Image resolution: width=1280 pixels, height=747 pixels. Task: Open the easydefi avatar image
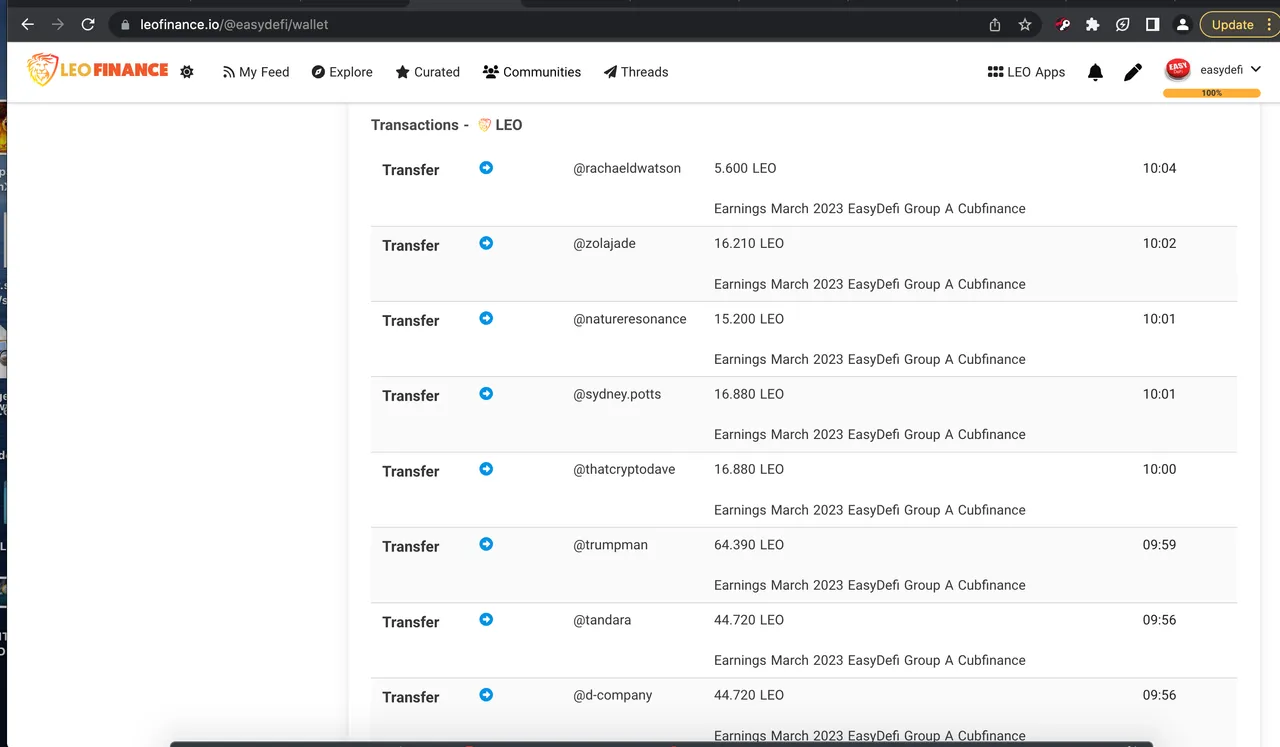[x=1178, y=70]
